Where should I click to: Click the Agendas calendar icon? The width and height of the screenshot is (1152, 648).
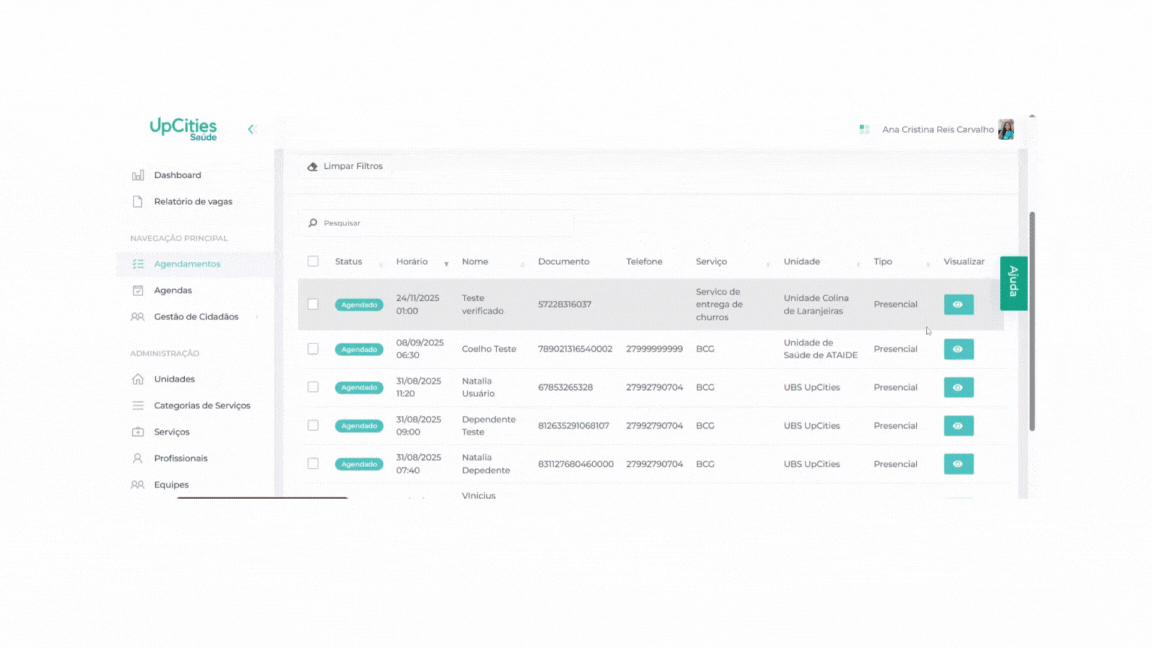click(137, 290)
